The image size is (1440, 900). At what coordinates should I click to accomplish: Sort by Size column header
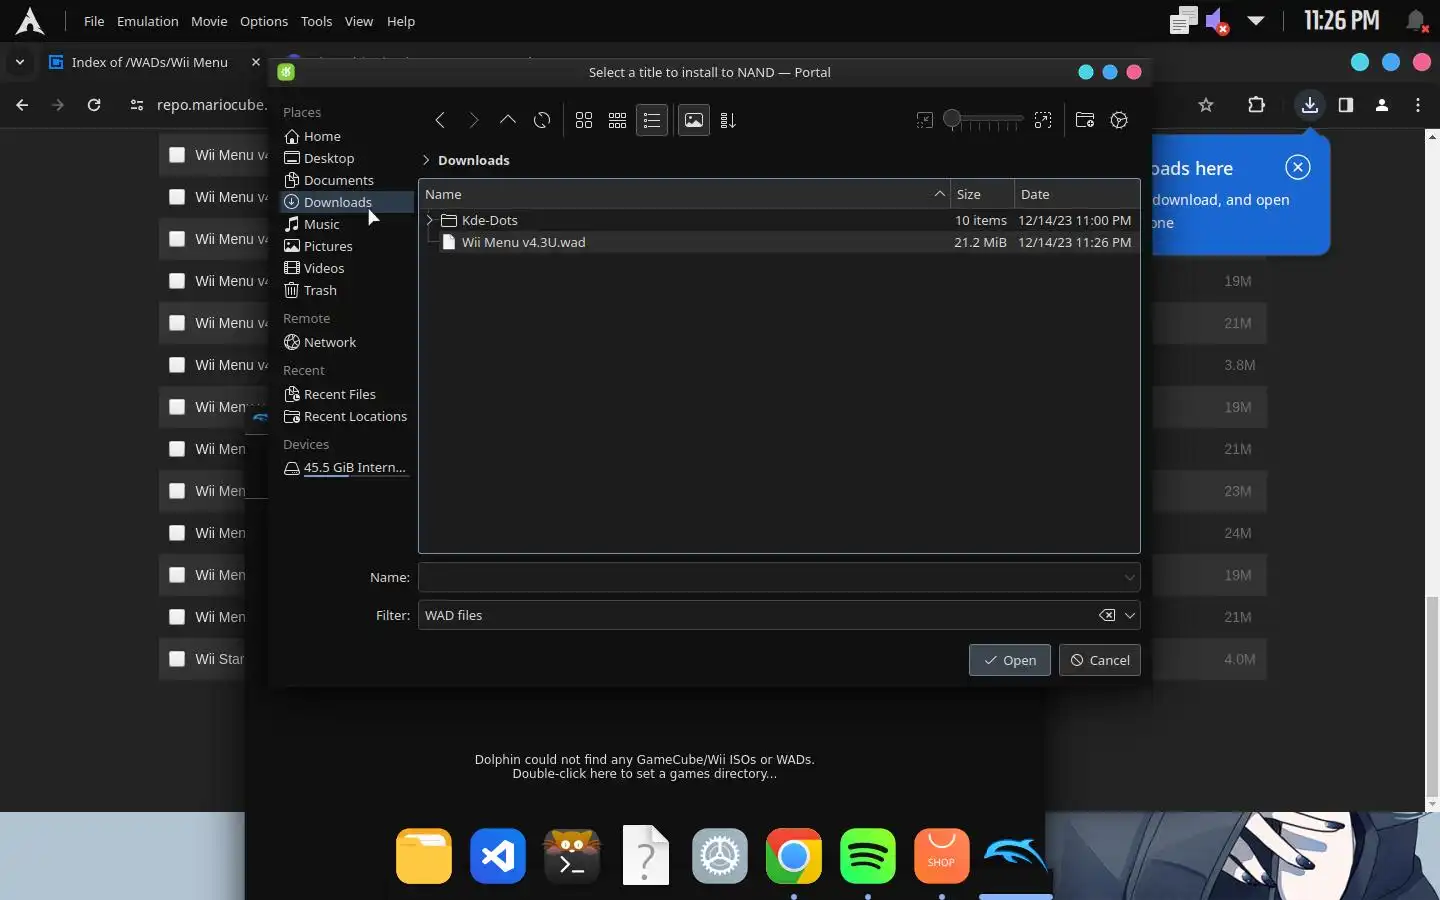tap(982, 194)
